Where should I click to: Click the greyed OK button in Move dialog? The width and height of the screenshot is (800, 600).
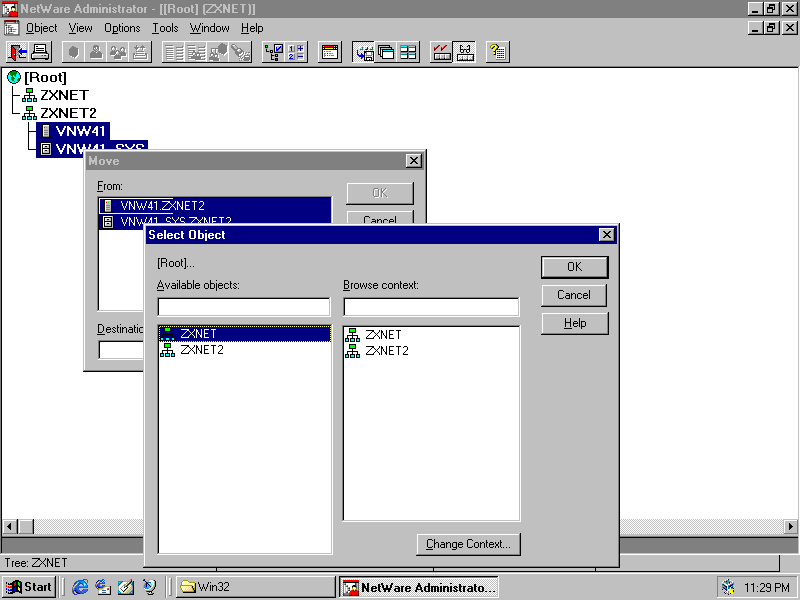(380, 193)
